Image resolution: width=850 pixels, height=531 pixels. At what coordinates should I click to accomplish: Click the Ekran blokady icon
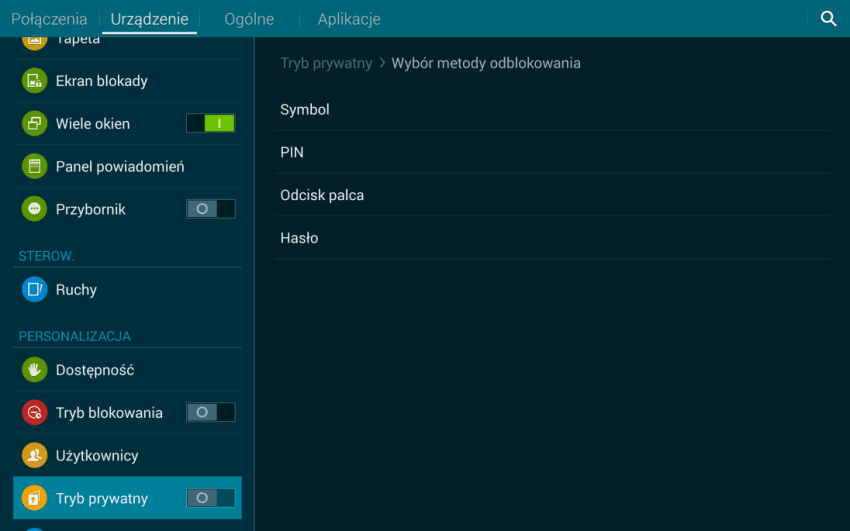tap(35, 81)
